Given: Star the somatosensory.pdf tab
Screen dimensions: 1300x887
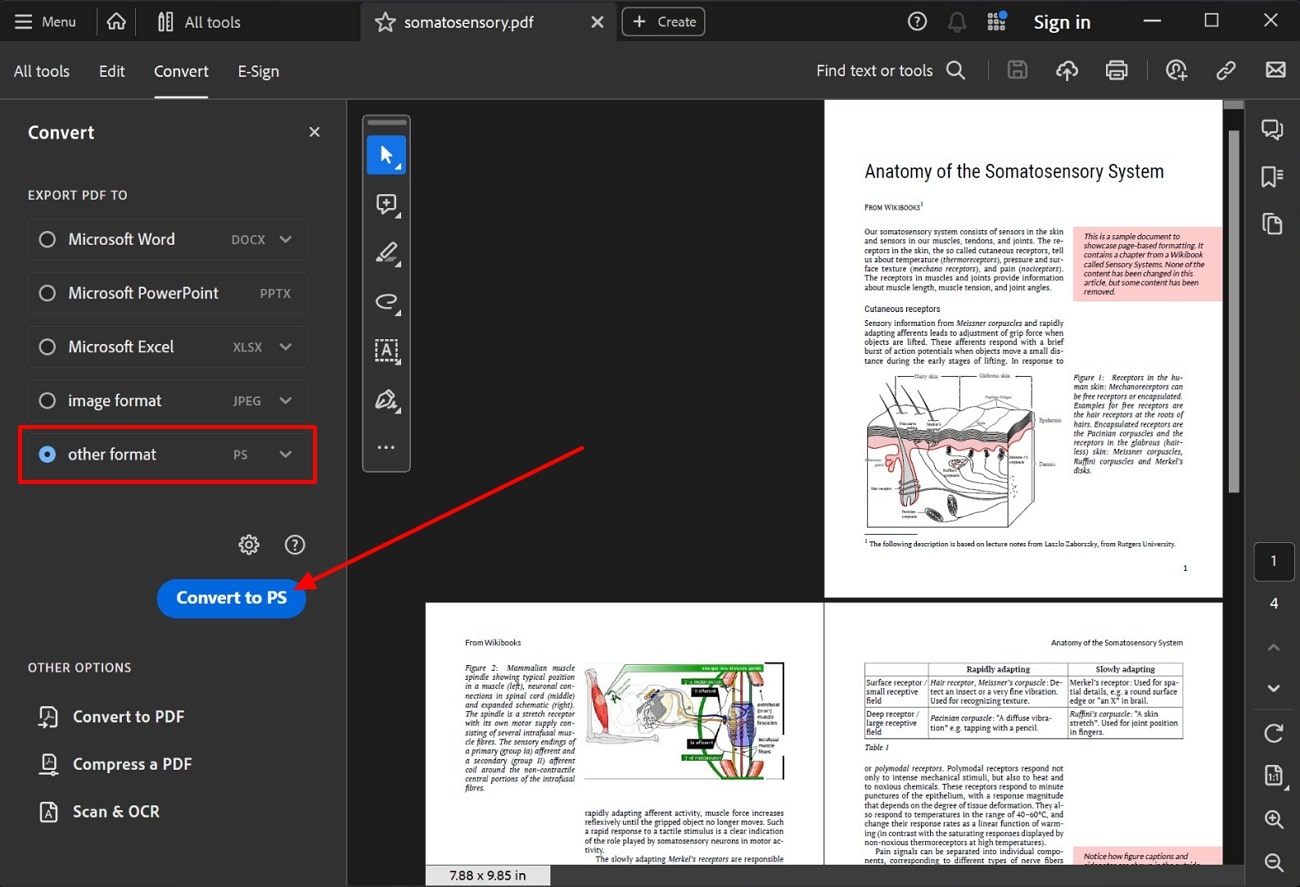Looking at the screenshot, I should (384, 22).
